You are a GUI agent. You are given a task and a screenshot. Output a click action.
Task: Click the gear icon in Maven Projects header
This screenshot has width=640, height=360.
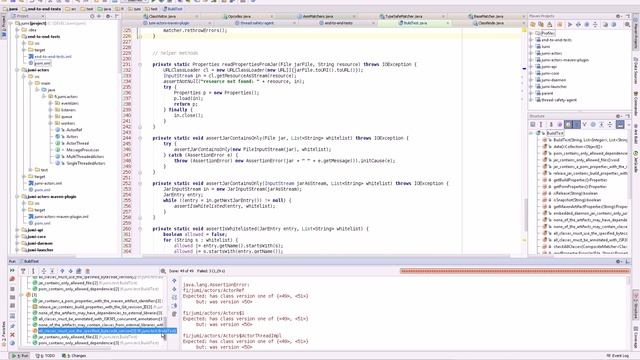[619, 16]
